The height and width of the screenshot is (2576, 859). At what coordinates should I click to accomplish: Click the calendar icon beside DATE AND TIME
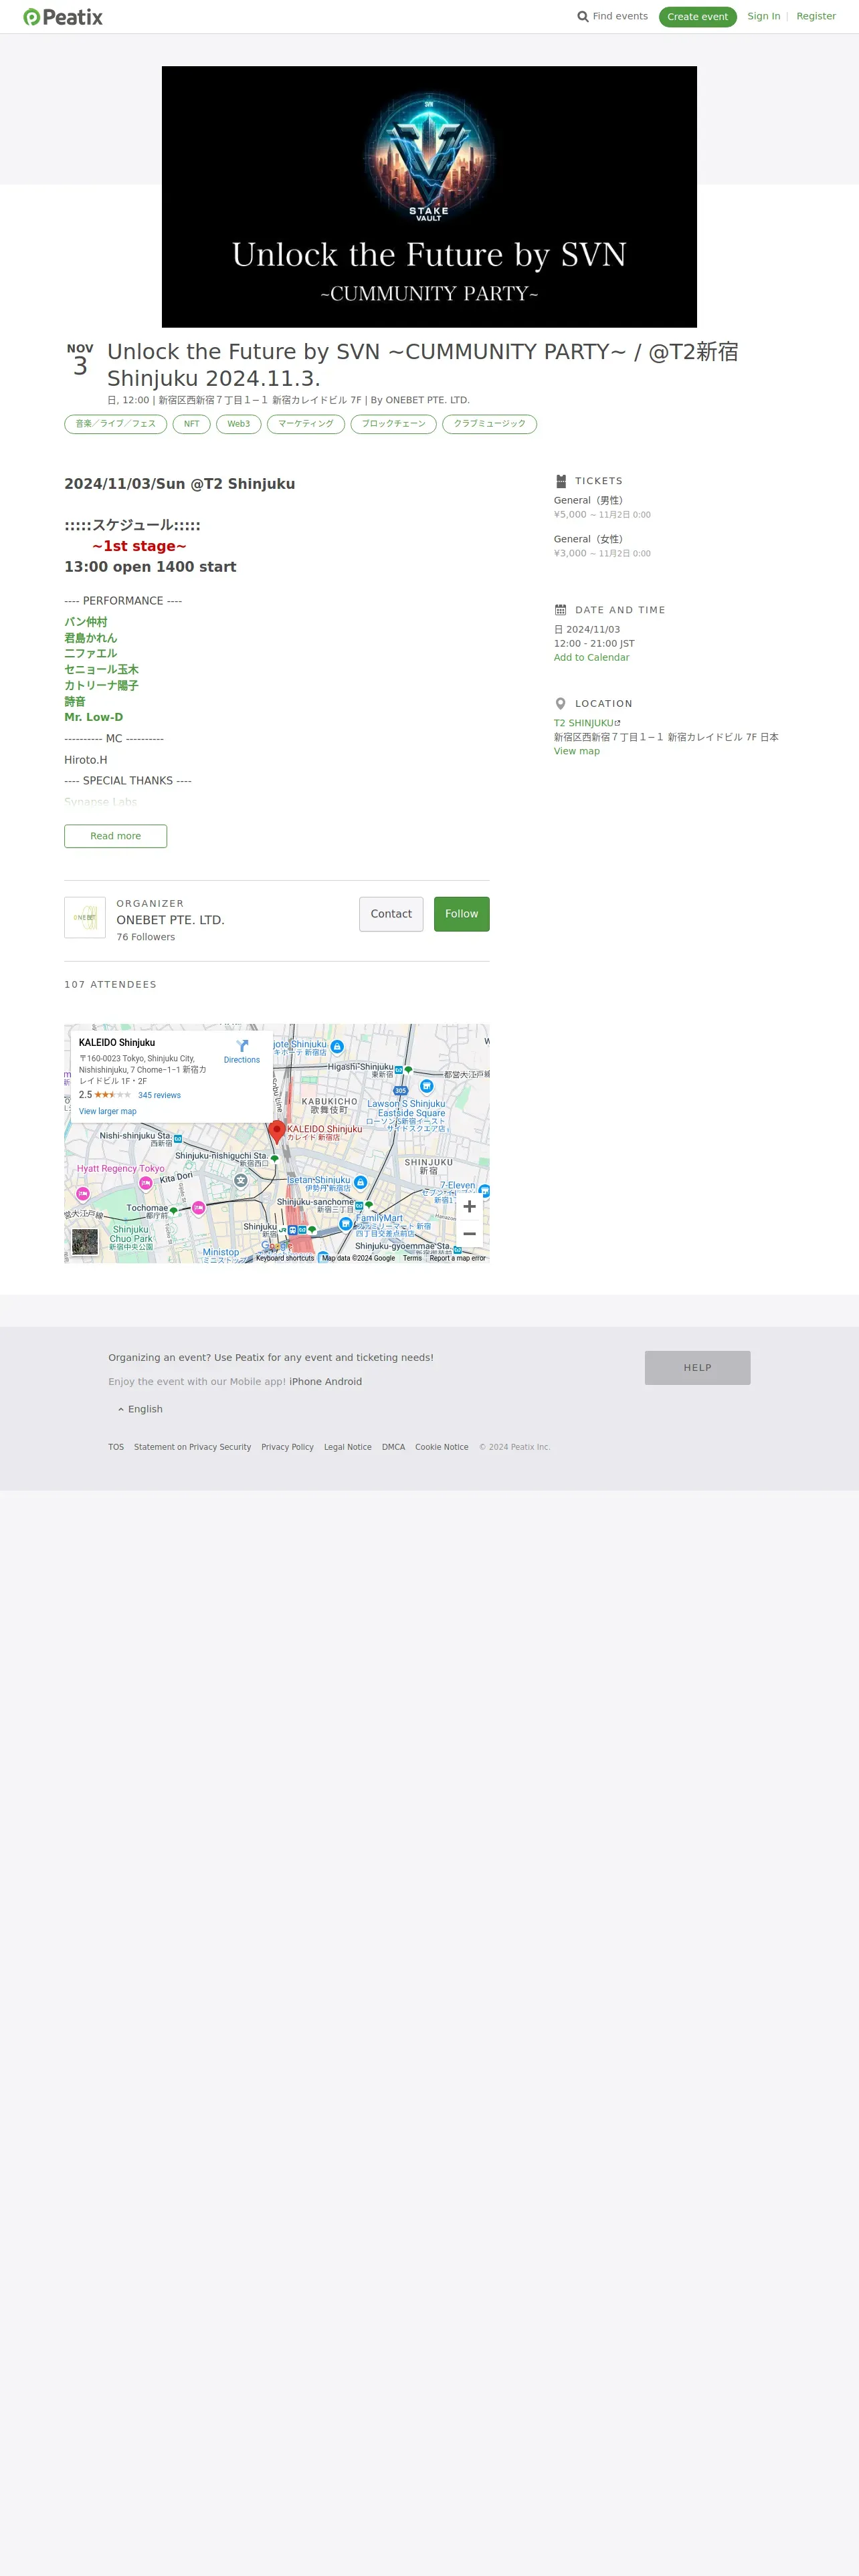[561, 610]
